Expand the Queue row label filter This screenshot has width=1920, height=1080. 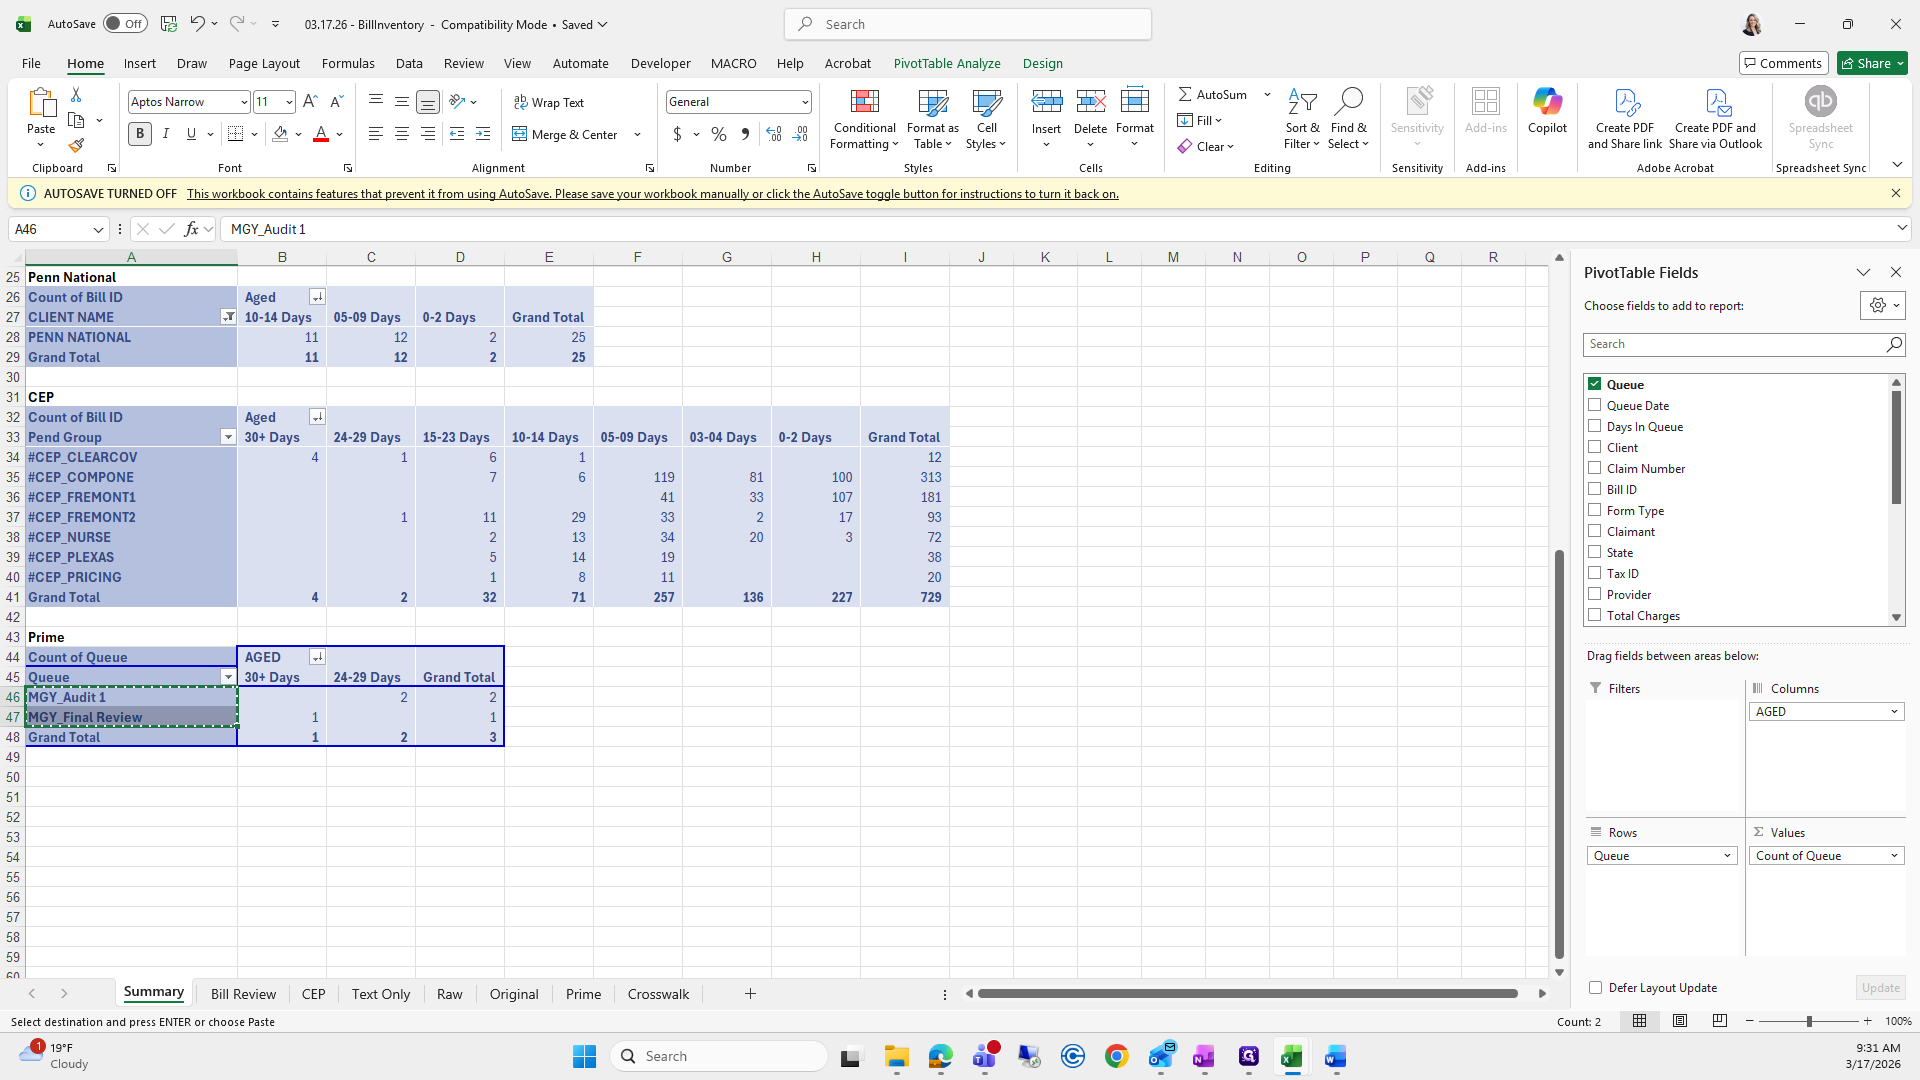click(x=228, y=677)
